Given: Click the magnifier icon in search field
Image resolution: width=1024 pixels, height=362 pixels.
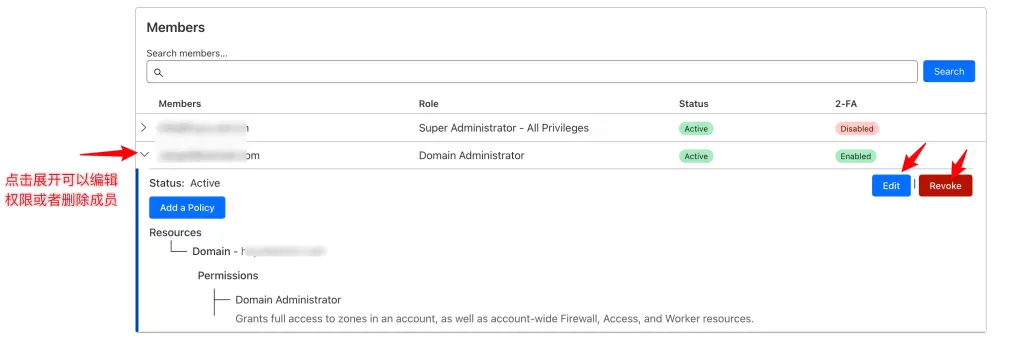Looking at the screenshot, I should 158,72.
